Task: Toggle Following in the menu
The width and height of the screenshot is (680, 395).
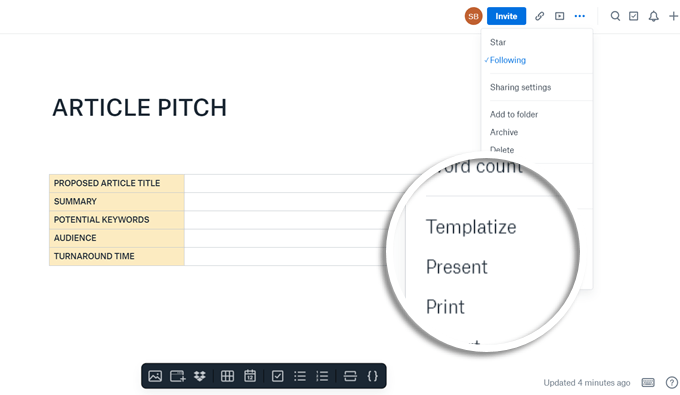Action: [507, 60]
